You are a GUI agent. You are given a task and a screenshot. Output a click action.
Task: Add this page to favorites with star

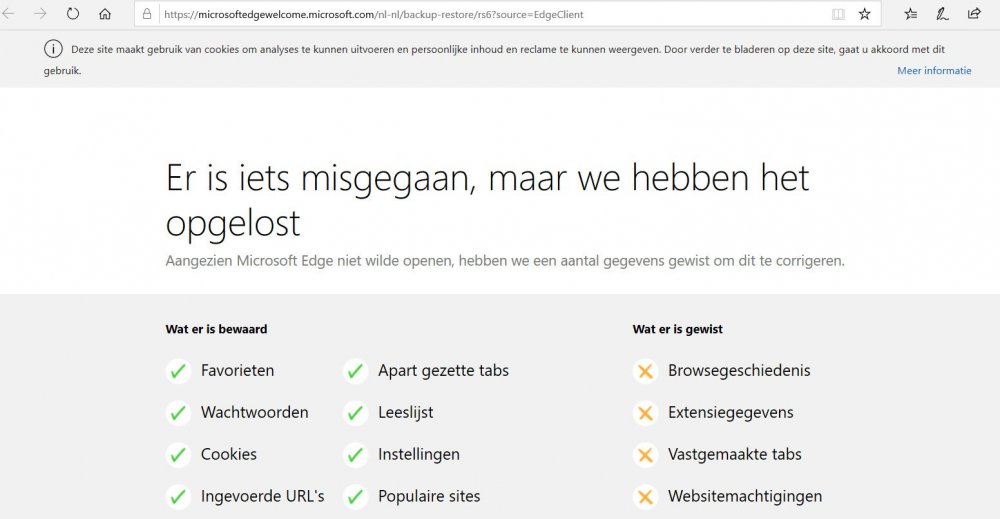point(865,15)
